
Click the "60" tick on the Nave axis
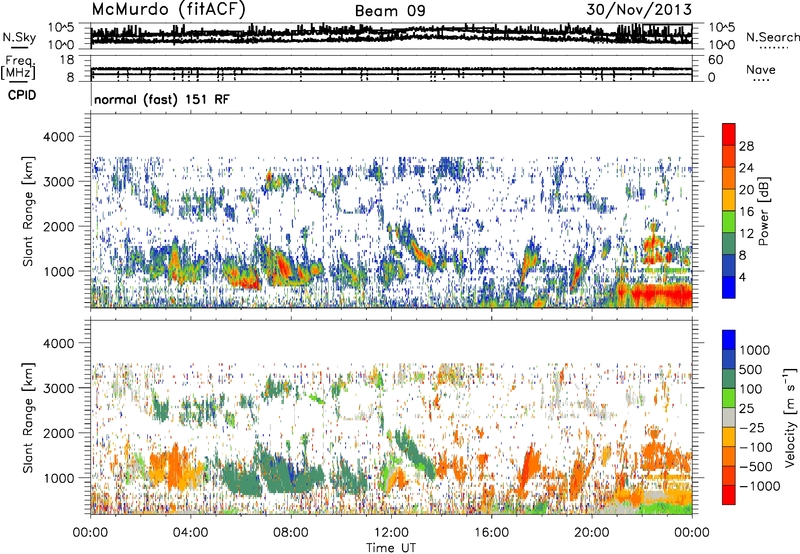(x=716, y=60)
